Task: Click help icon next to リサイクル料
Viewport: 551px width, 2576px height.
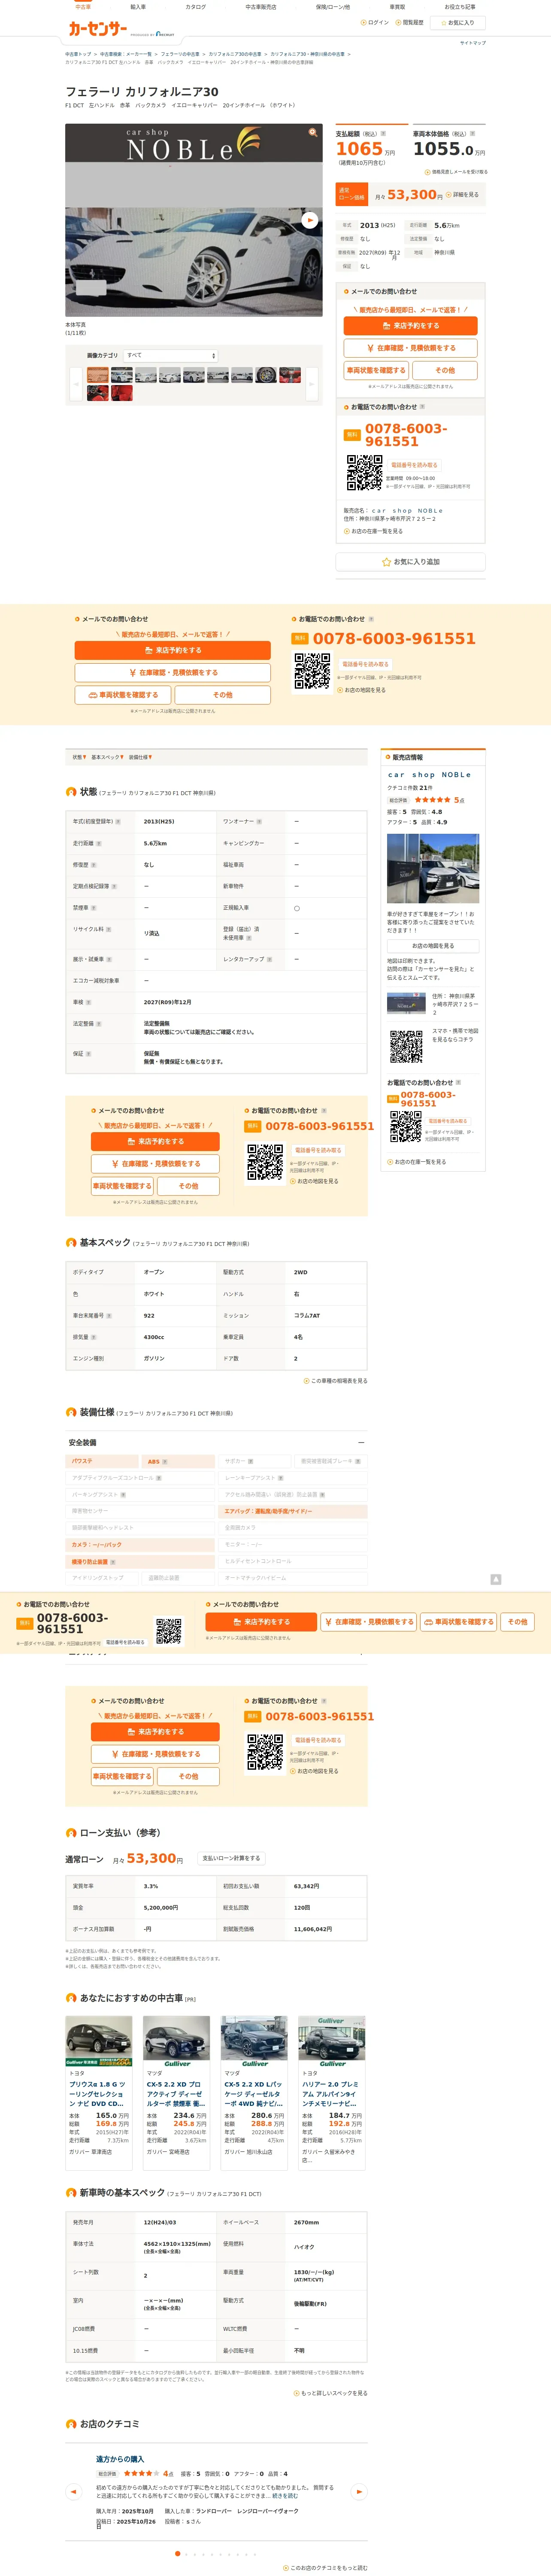Action: (108, 929)
